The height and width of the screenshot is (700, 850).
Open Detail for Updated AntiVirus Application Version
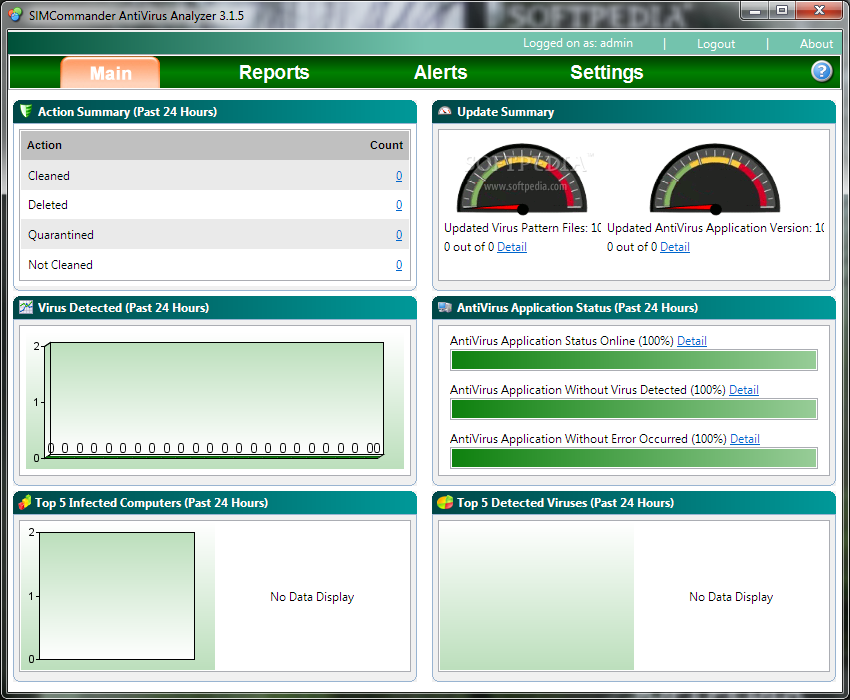pos(675,247)
